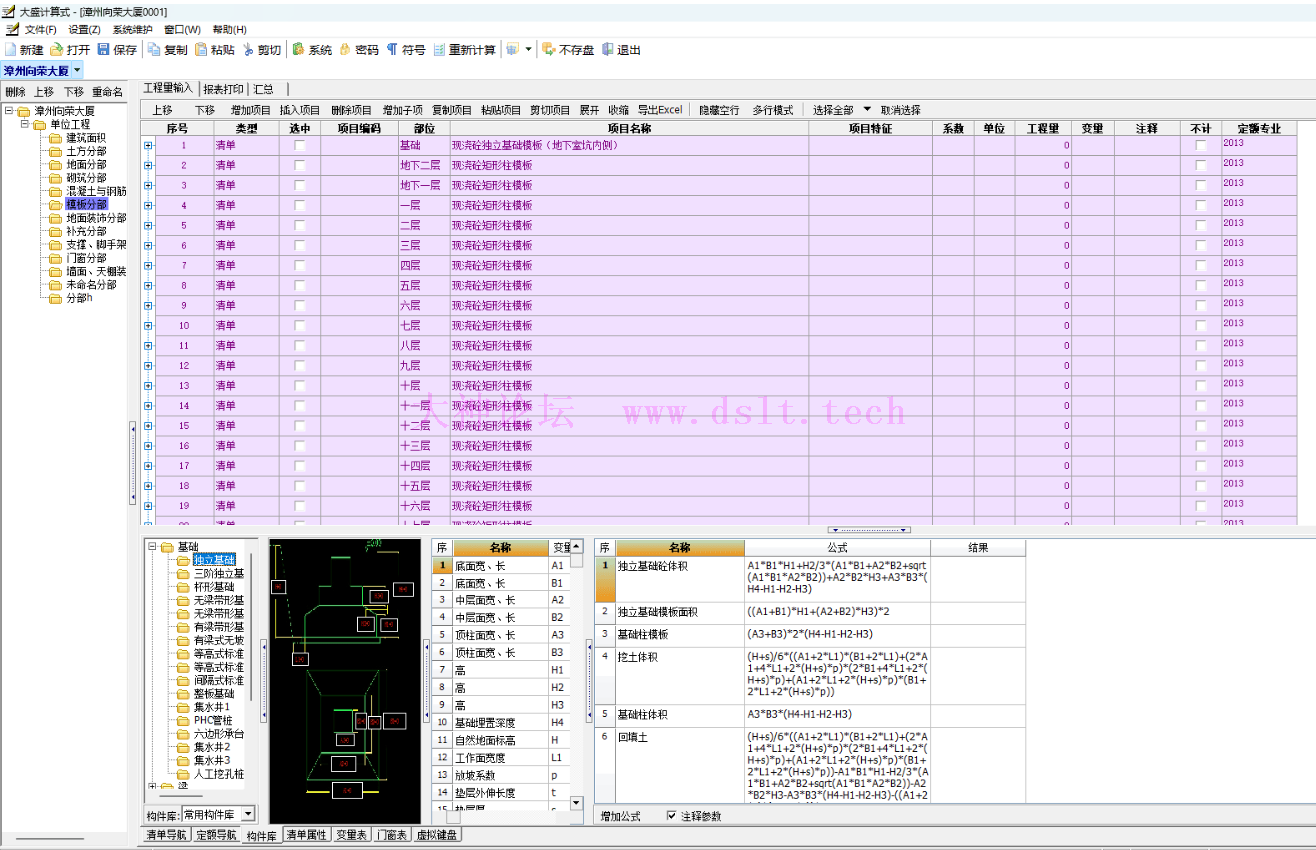The width and height of the screenshot is (1316, 850).
Task: Click the 土方分部 folder icon
Action: click(56, 151)
